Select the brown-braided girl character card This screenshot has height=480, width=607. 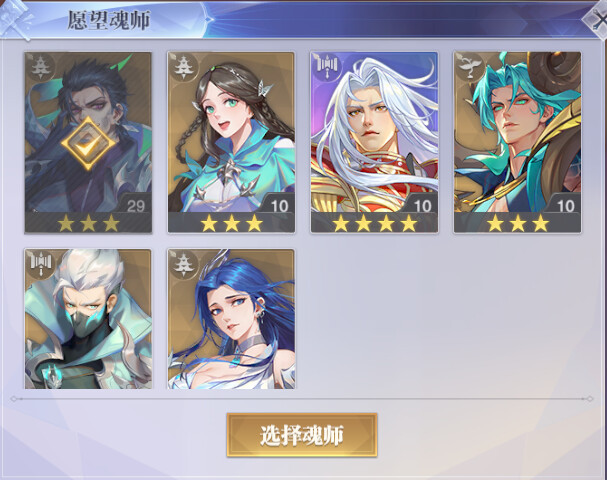pyautogui.click(x=231, y=142)
